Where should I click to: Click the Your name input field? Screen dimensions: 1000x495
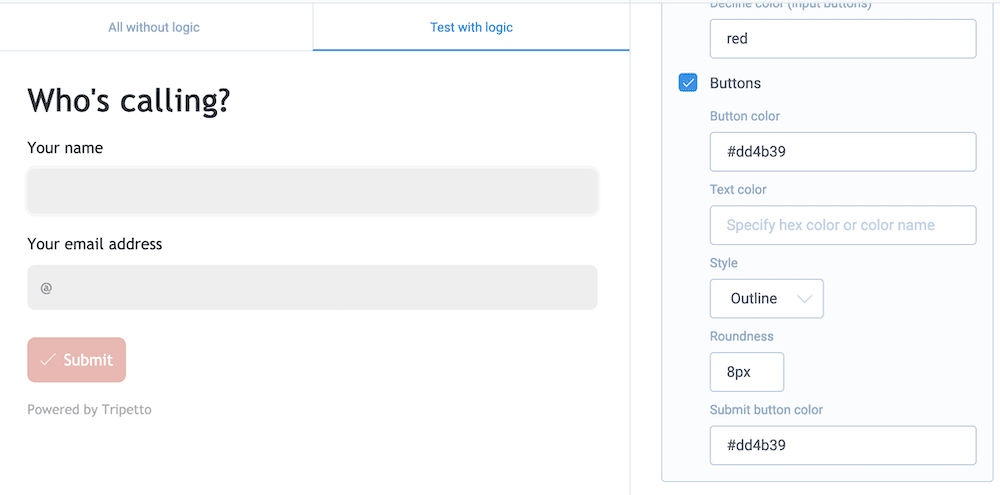pyautogui.click(x=312, y=191)
